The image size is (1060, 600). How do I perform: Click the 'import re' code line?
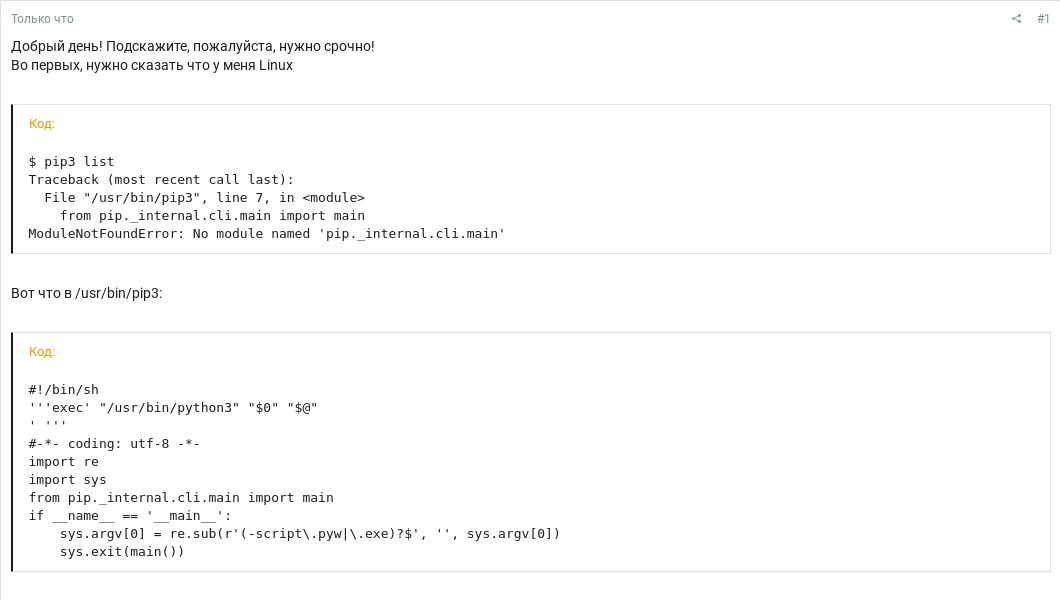(64, 462)
